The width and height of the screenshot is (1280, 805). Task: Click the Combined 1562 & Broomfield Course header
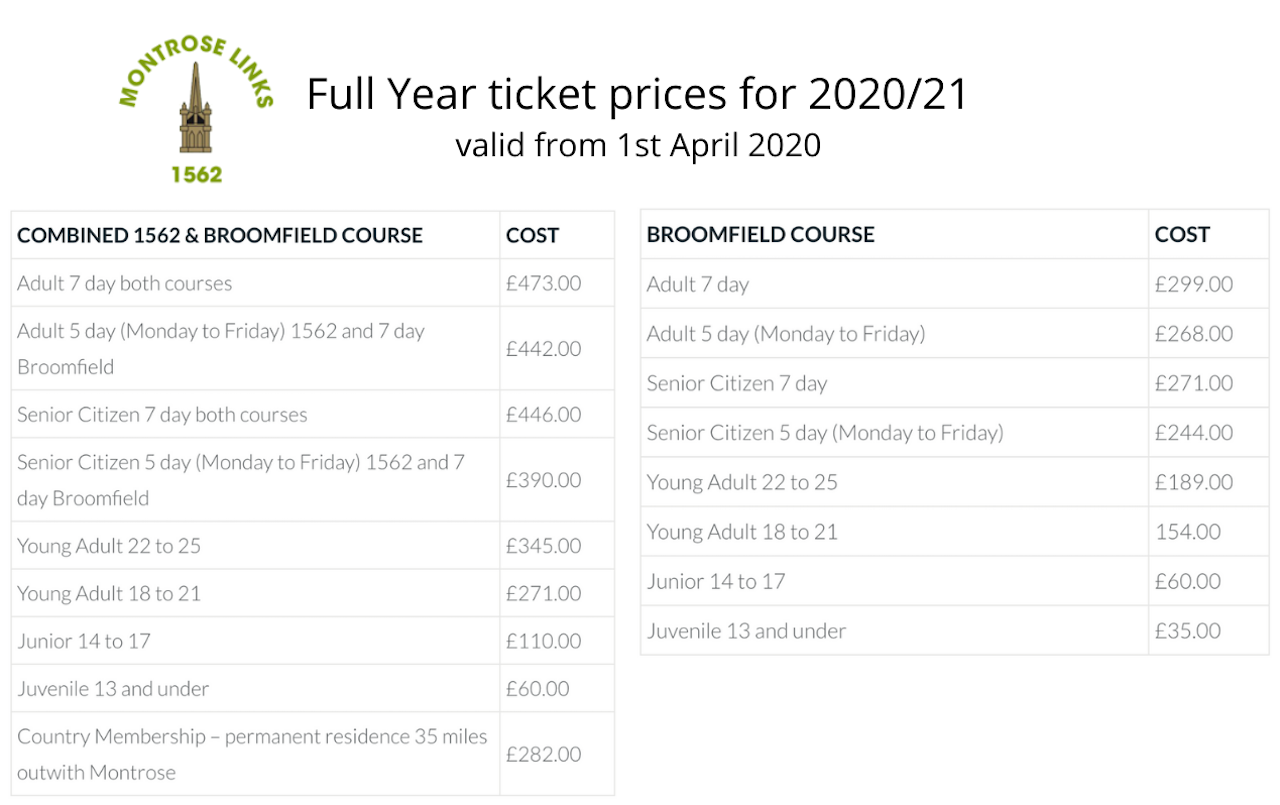point(220,236)
